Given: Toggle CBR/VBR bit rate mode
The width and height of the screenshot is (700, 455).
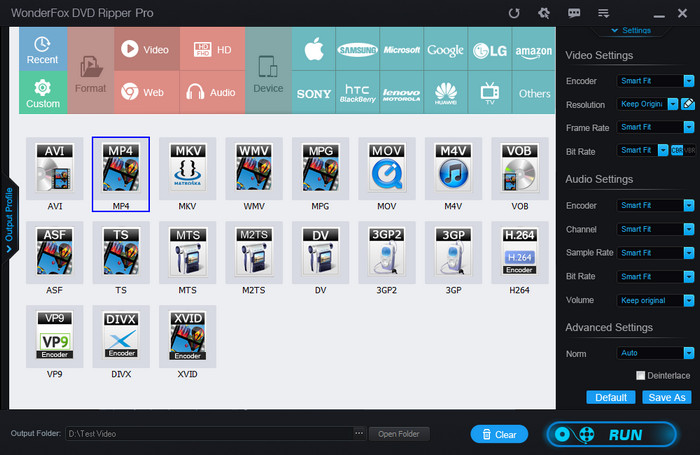Looking at the screenshot, I should coord(683,150).
